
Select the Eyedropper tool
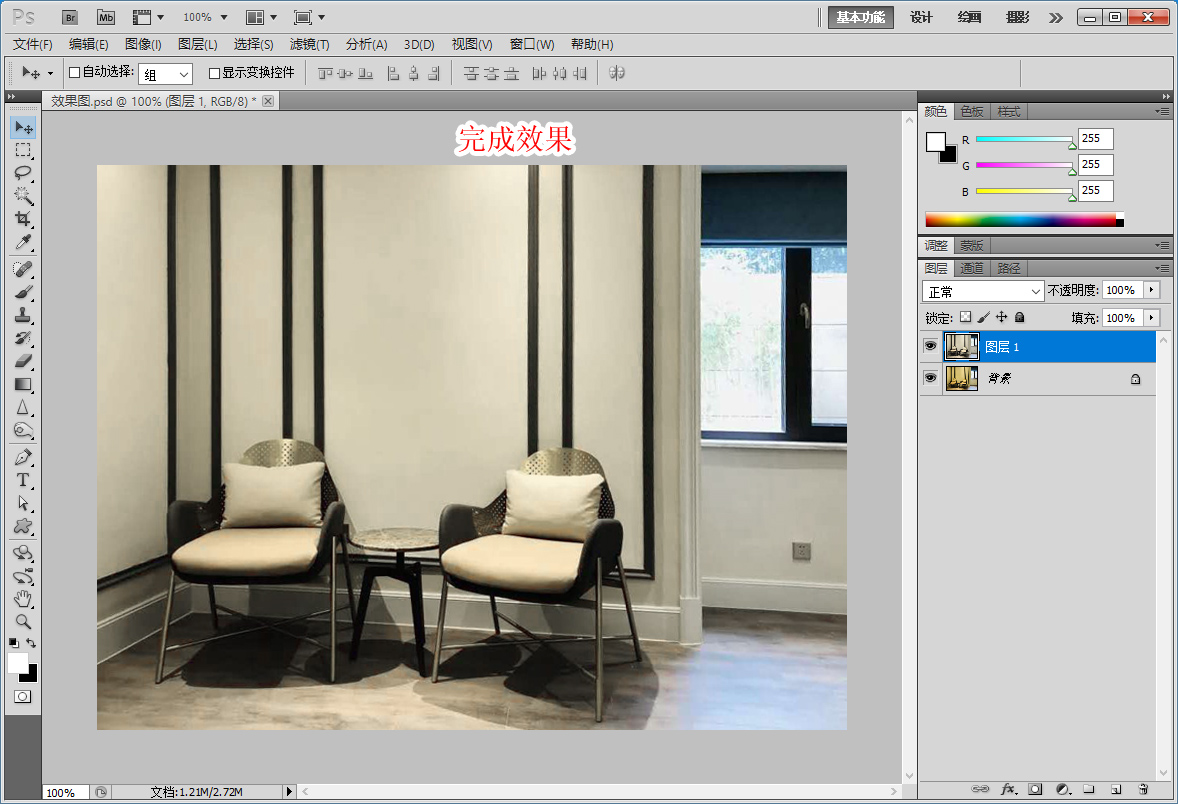(23, 243)
